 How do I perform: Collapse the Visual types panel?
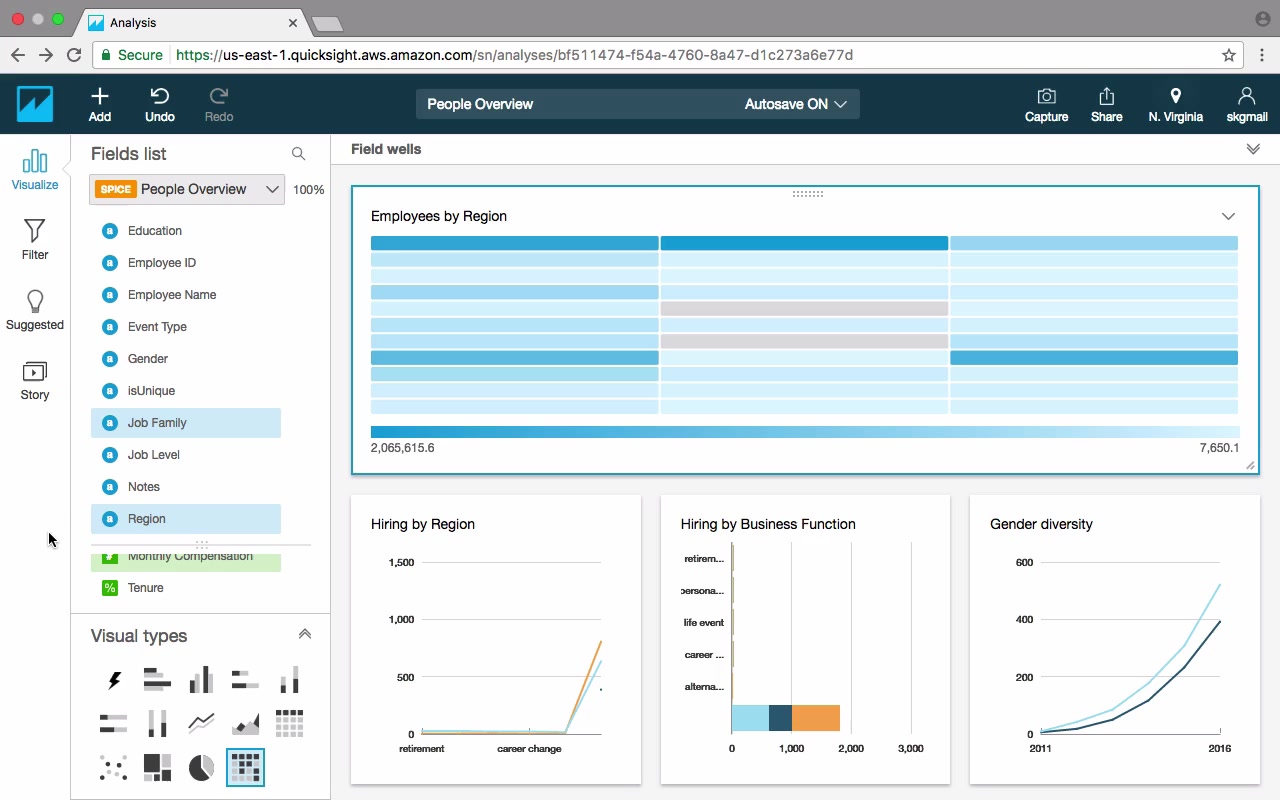tap(305, 634)
